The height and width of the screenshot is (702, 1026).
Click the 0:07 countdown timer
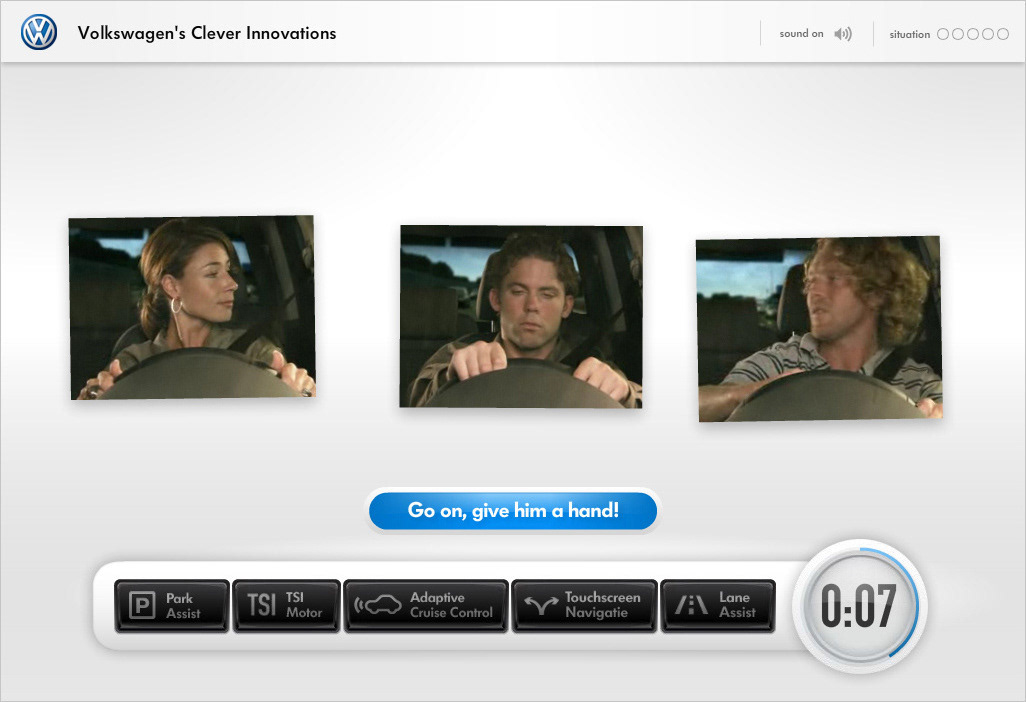pos(858,606)
